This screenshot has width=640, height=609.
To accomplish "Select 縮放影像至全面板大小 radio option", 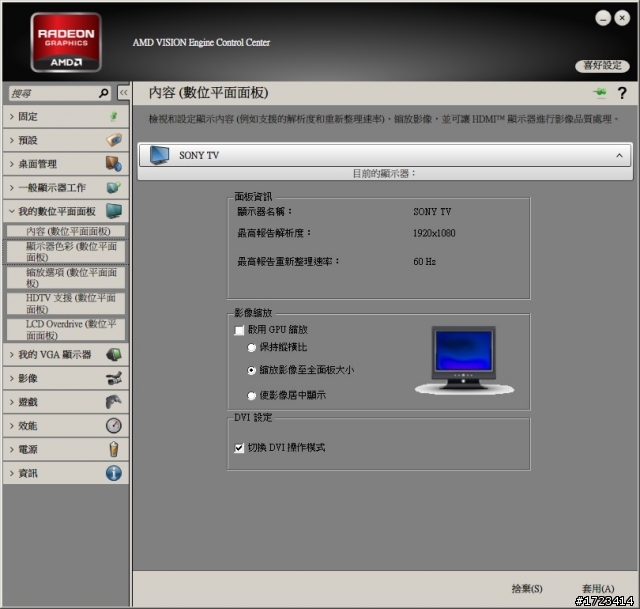I will (251, 370).
